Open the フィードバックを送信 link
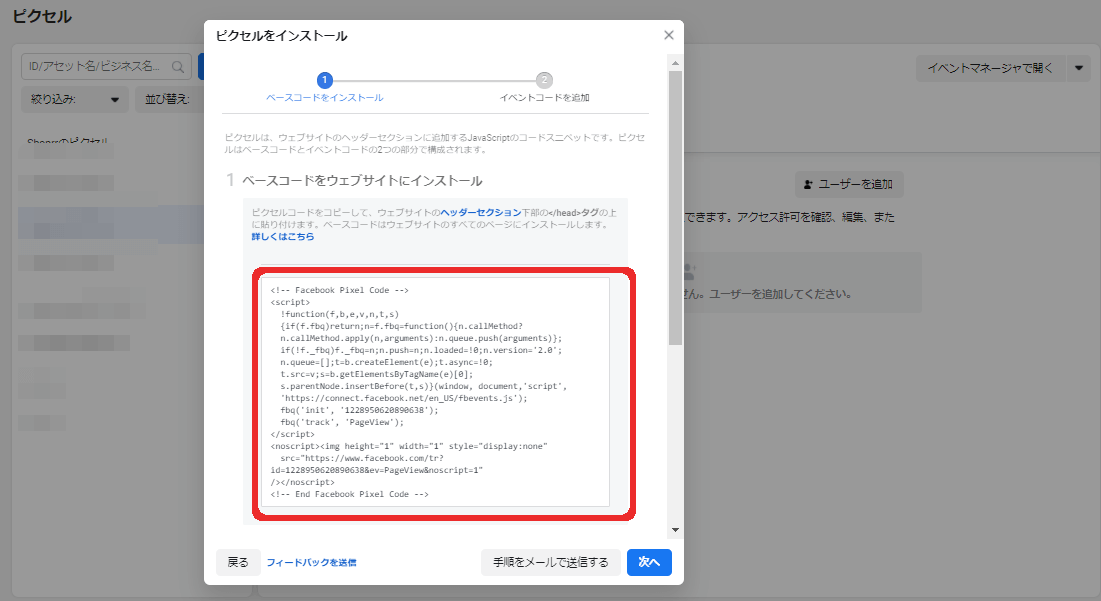The image size is (1101, 601). pyautogui.click(x=311, y=562)
